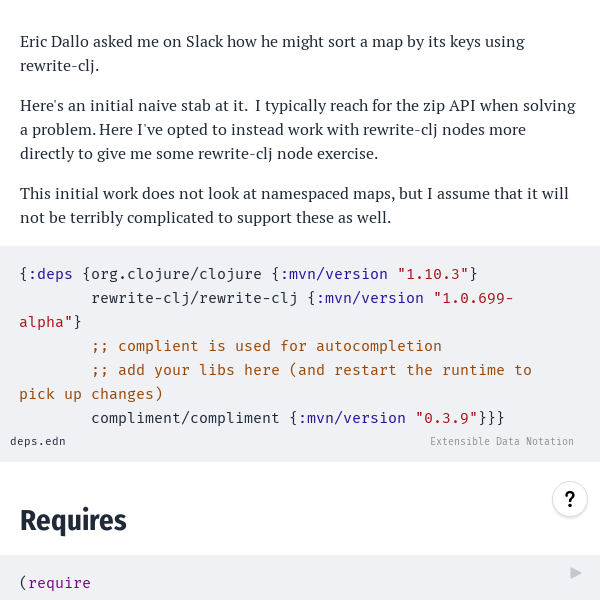
Task: Click the compliment/compliment dependency name
Action: tap(185, 418)
